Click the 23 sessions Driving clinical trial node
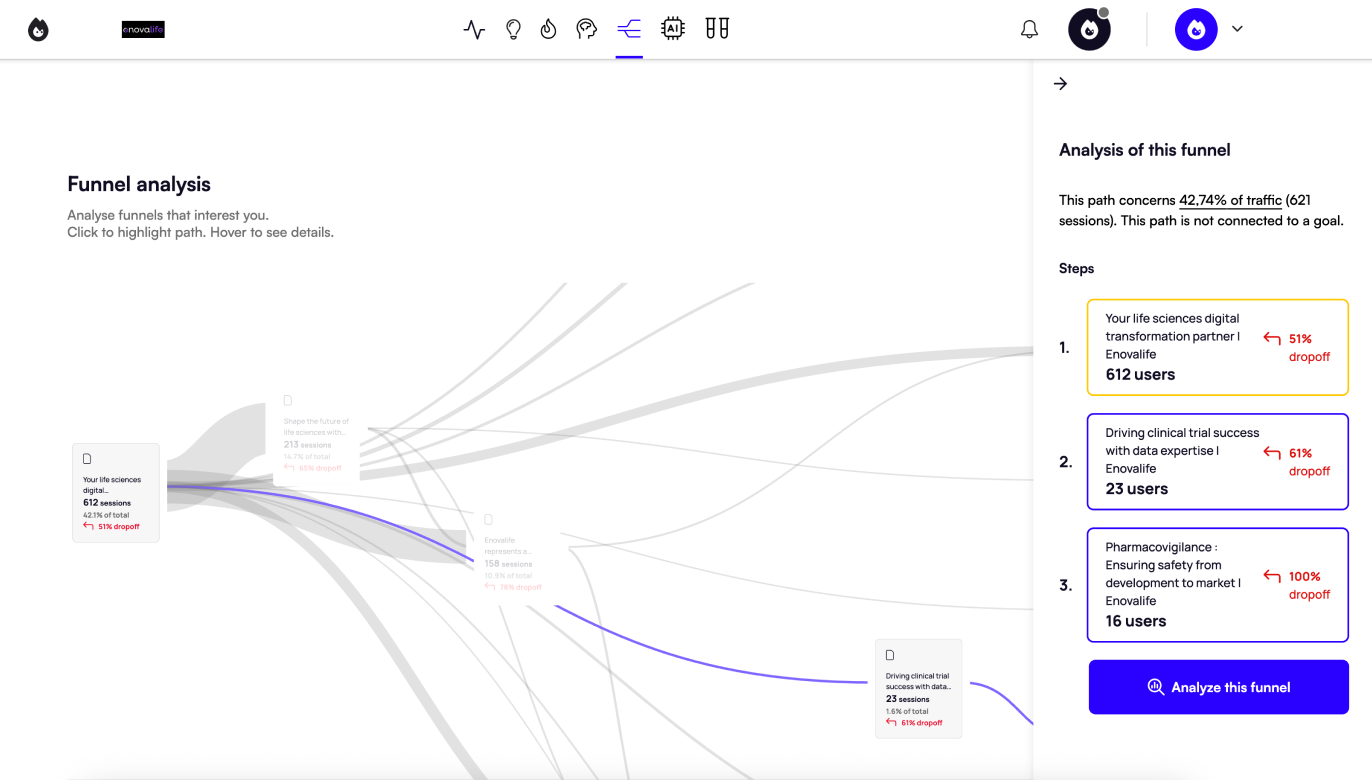The width and height of the screenshot is (1372, 780). click(918, 688)
